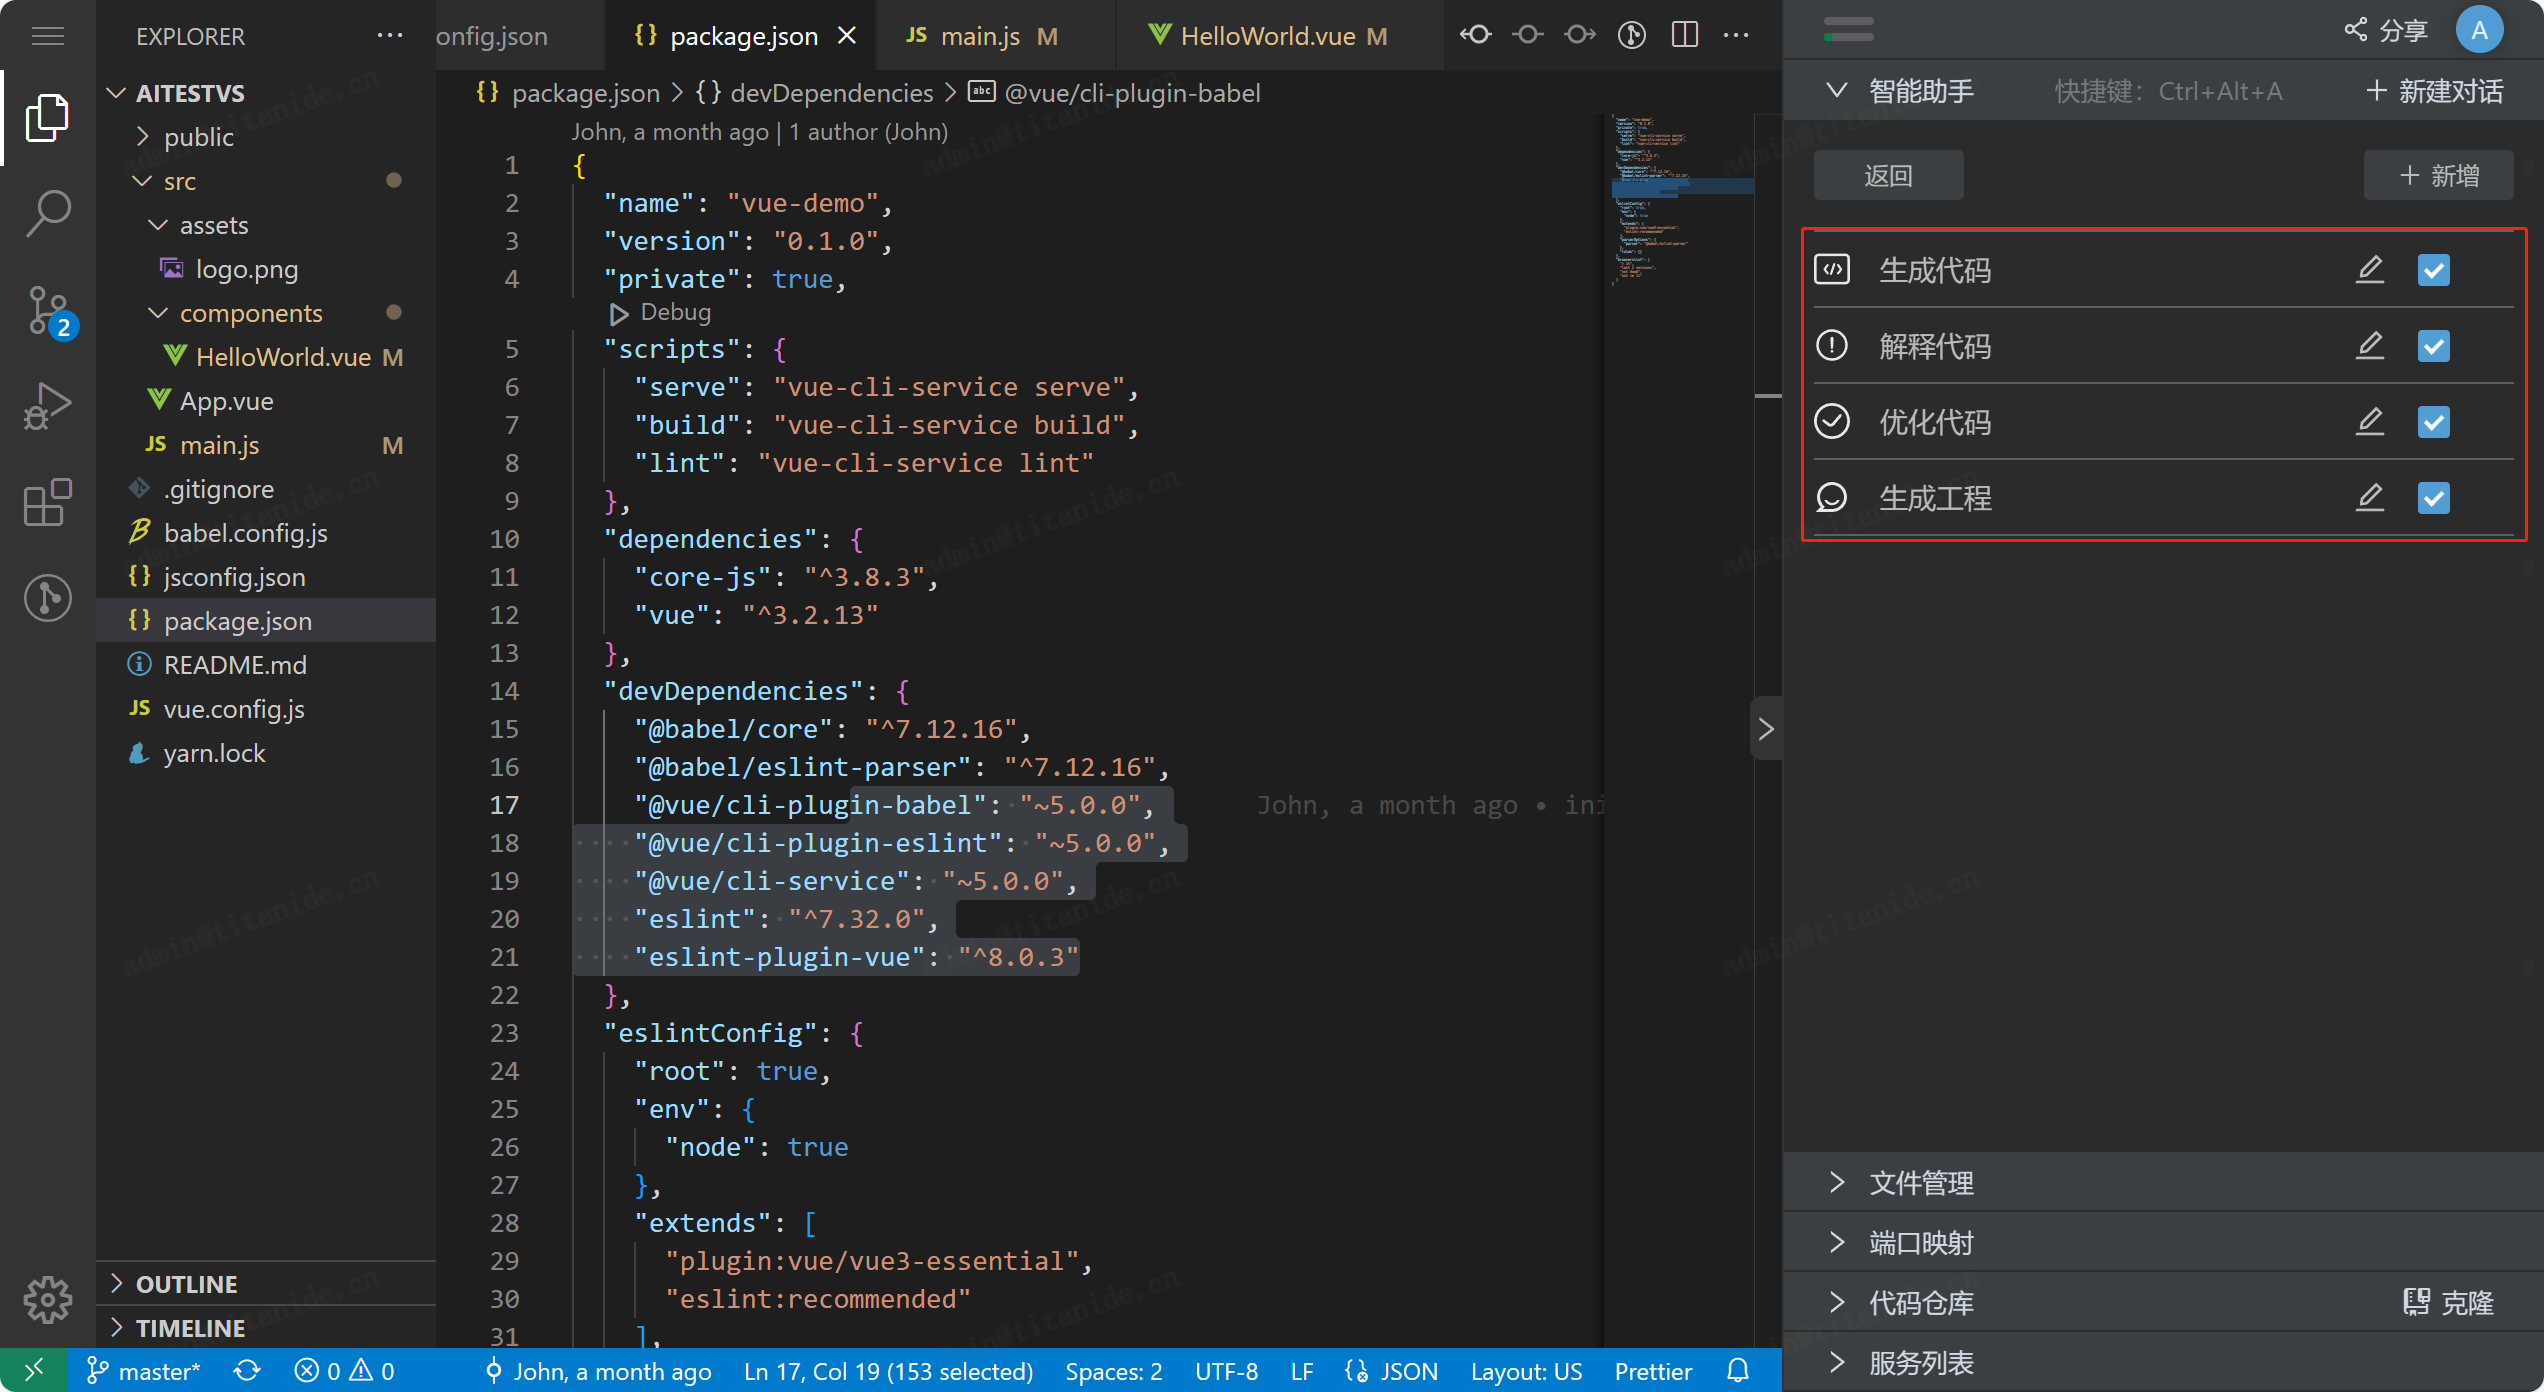Click the sync changes icon in status bar
Viewport: 2544px width, 1392px height.
(x=247, y=1370)
